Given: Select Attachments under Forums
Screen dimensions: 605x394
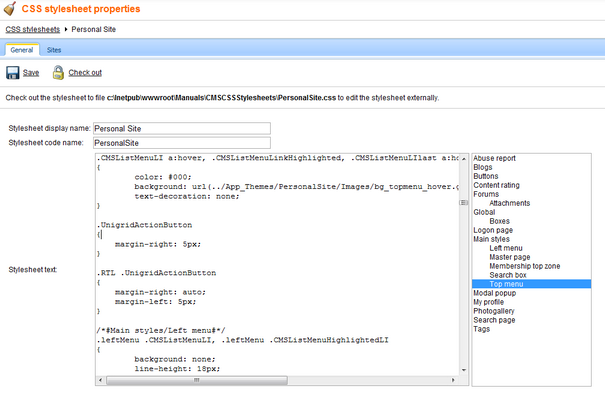Looking at the screenshot, I should coord(510,203).
